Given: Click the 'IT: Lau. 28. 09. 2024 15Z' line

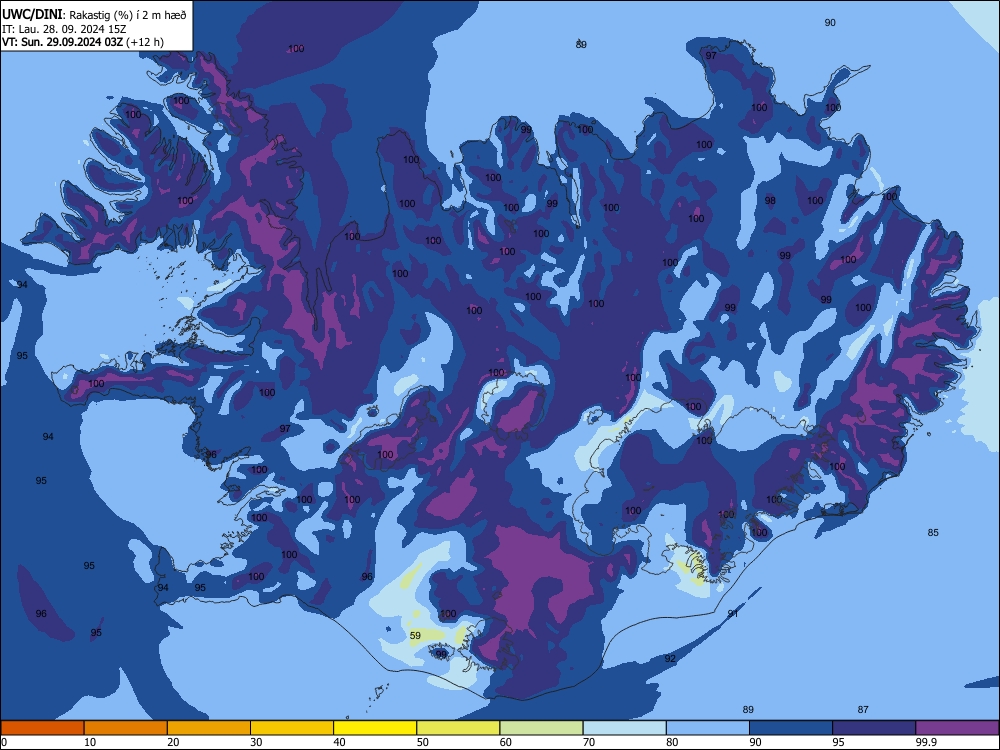Looking at the screenshot, I should [x=64, y=29].
